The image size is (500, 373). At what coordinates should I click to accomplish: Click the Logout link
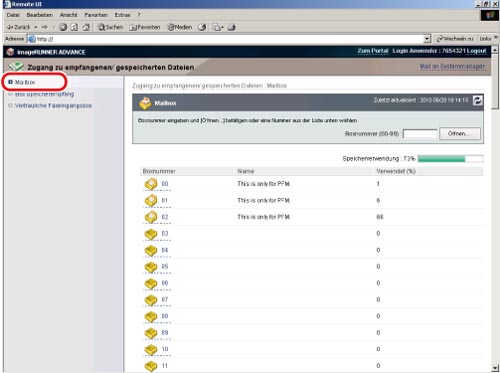[x=476, y=51]
